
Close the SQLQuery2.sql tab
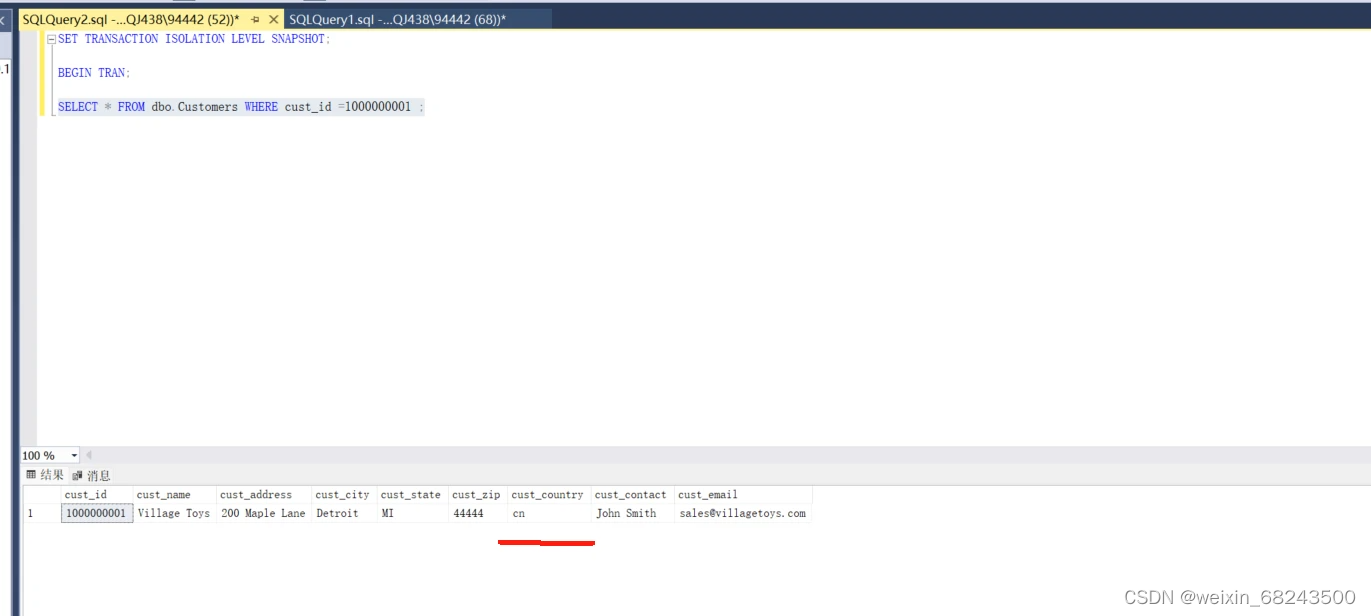pyautogui.click(x=273, y=19)
